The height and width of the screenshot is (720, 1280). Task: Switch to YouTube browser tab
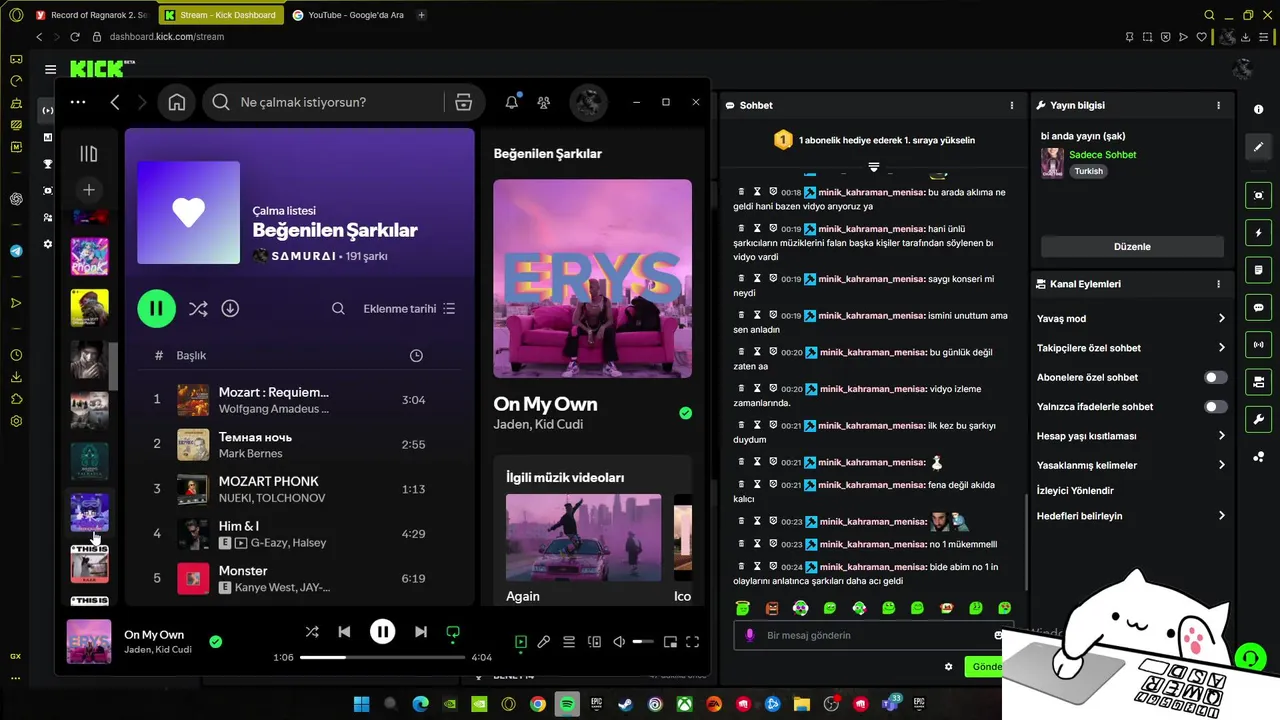349,15
